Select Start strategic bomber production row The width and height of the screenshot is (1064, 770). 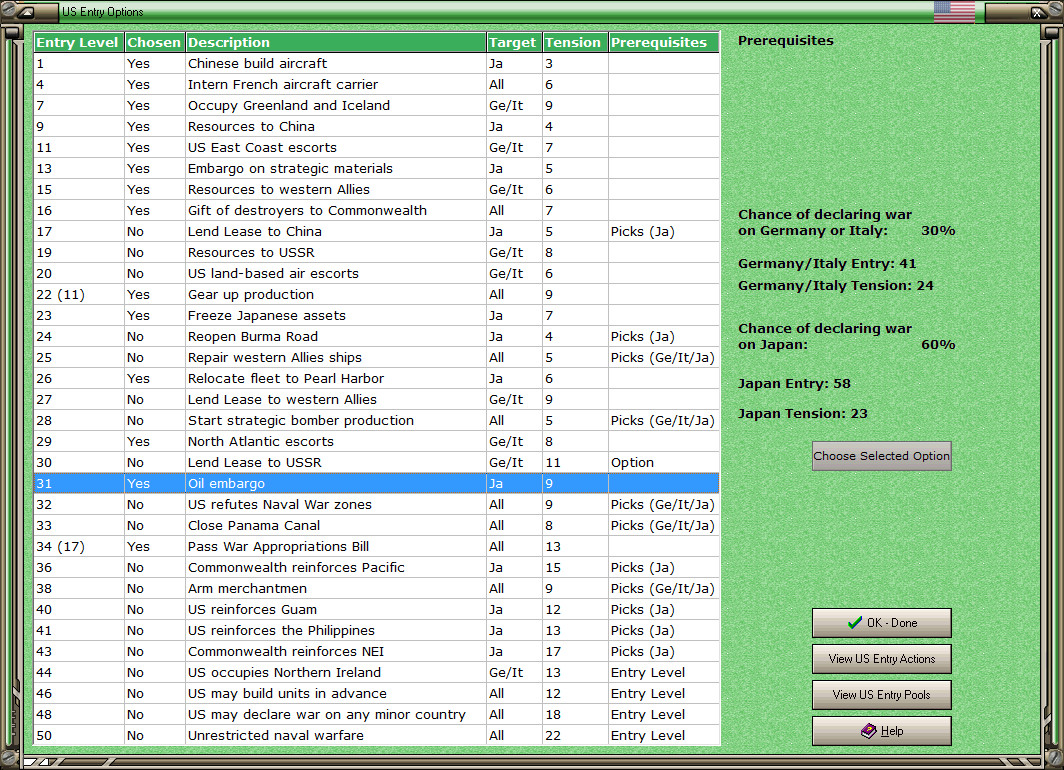[377, 421]
